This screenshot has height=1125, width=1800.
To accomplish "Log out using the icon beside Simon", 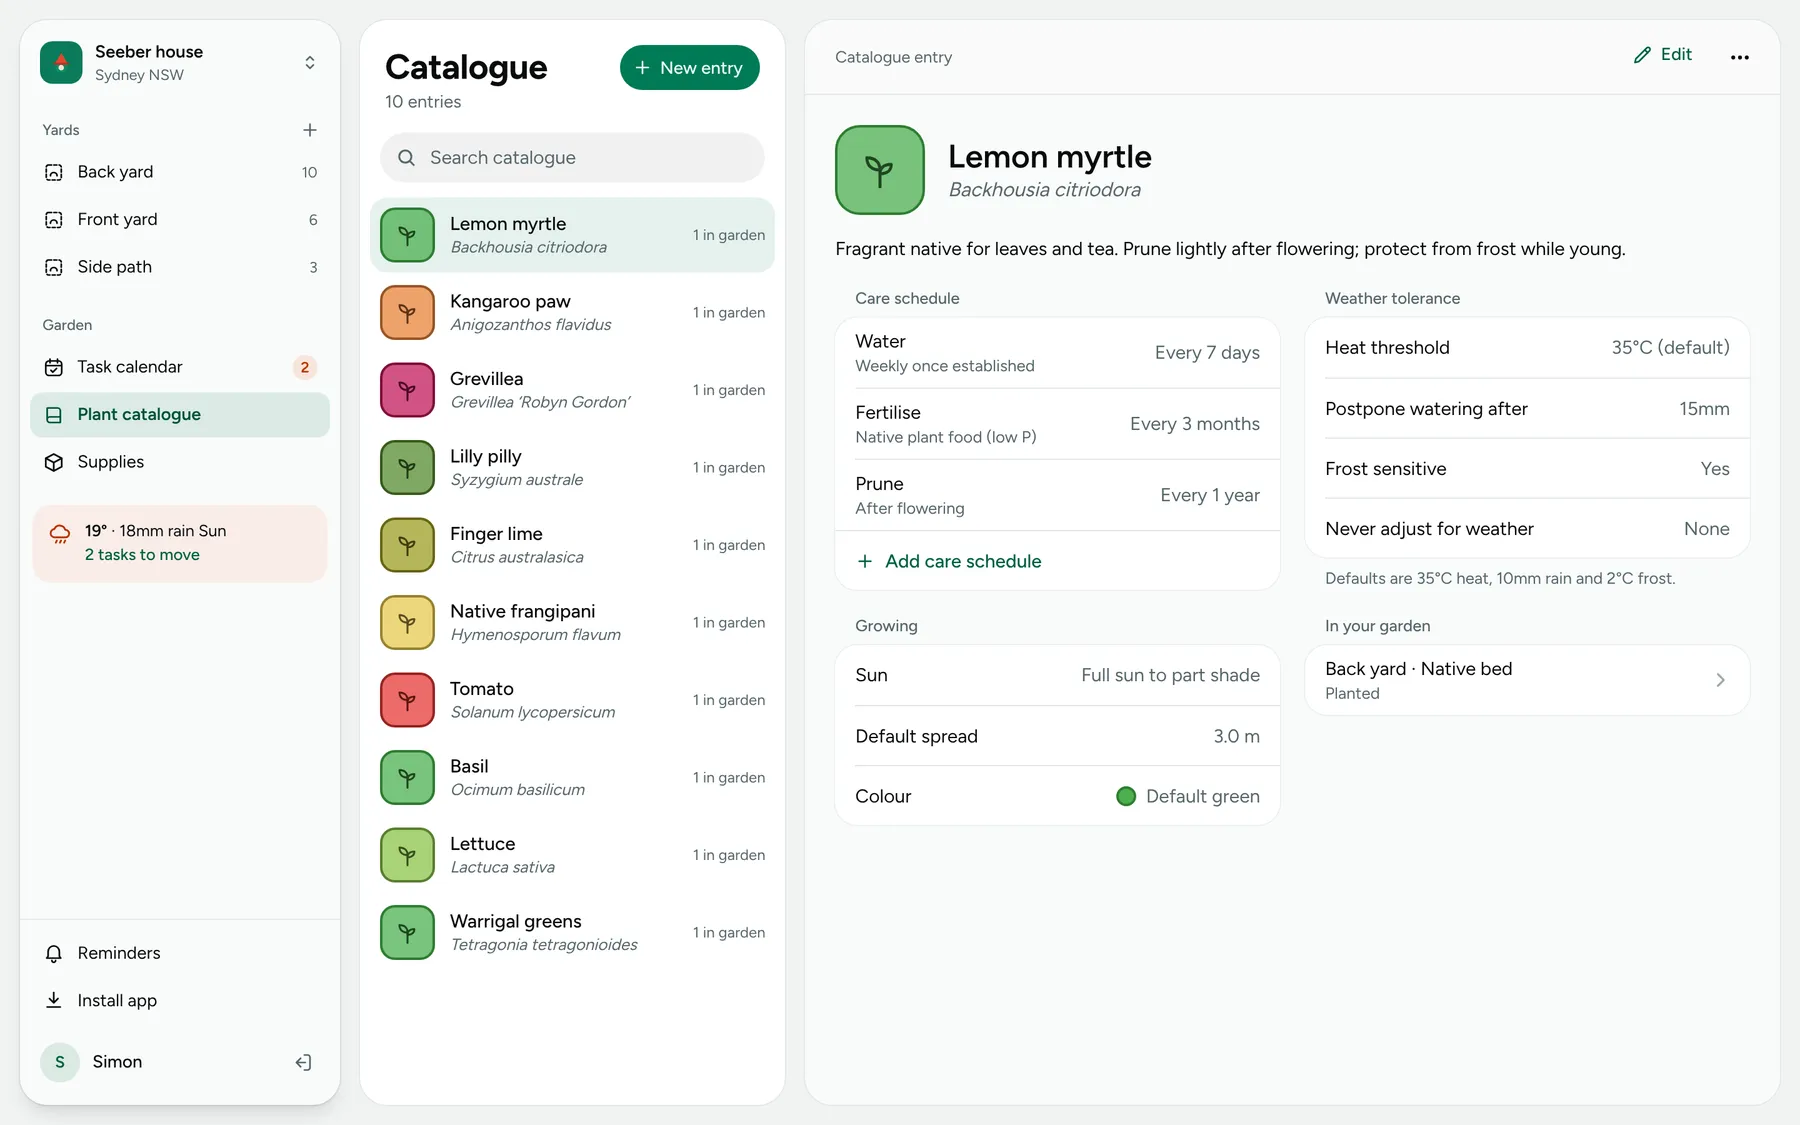I will coord(303,1062).
